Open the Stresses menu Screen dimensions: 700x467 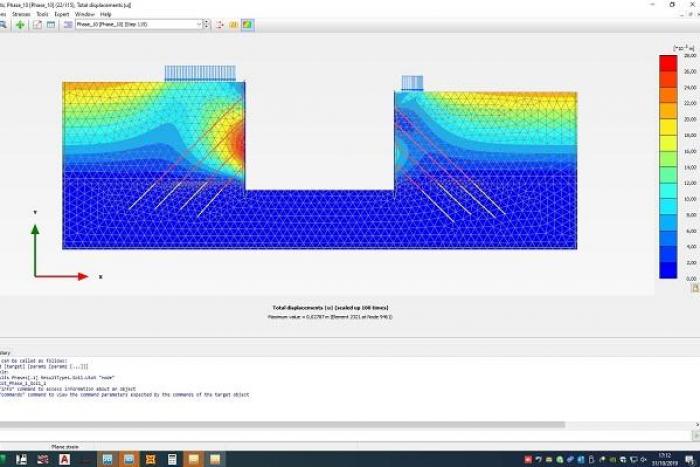point(19,14)
